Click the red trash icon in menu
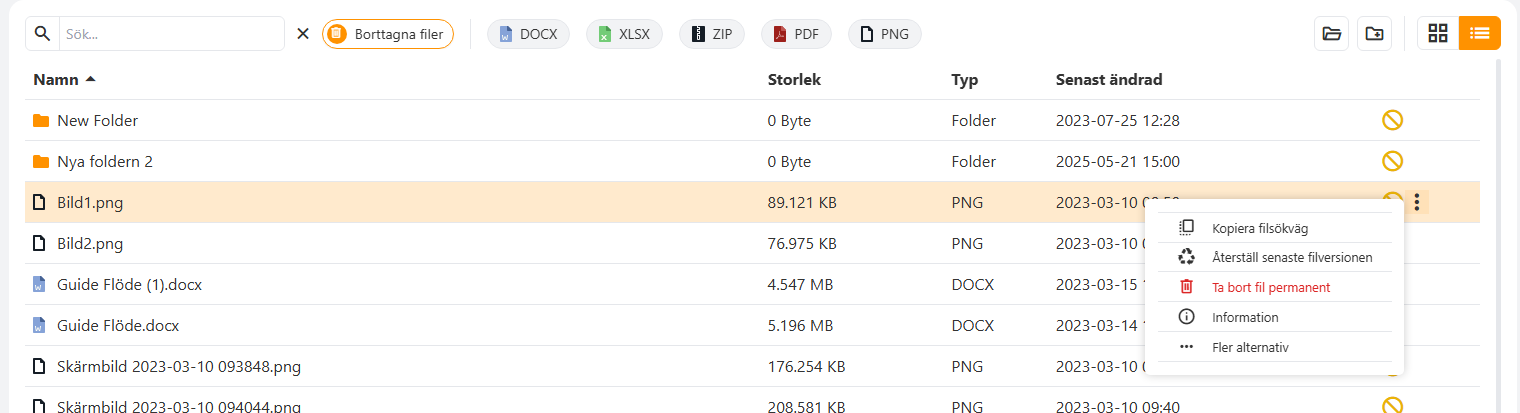The image size is (1520, 413). coord(1187,287)
